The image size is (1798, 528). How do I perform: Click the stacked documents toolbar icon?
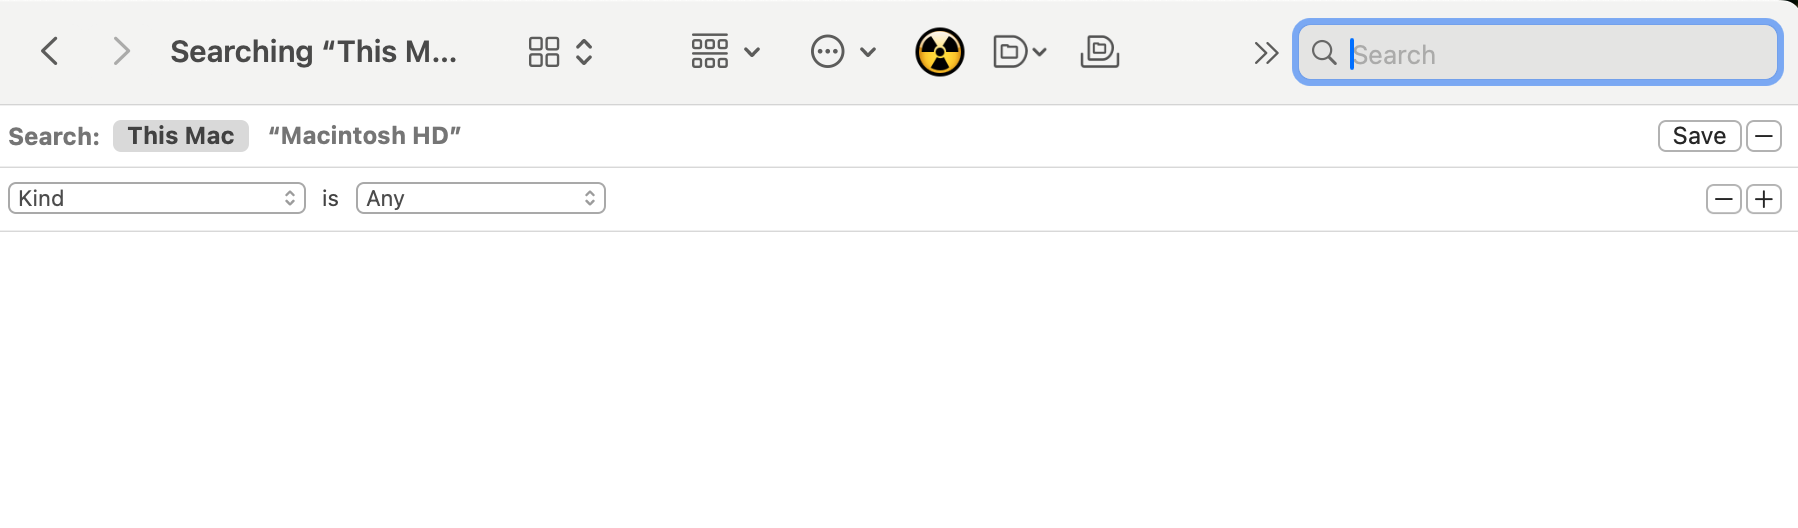coord(1100,52)
